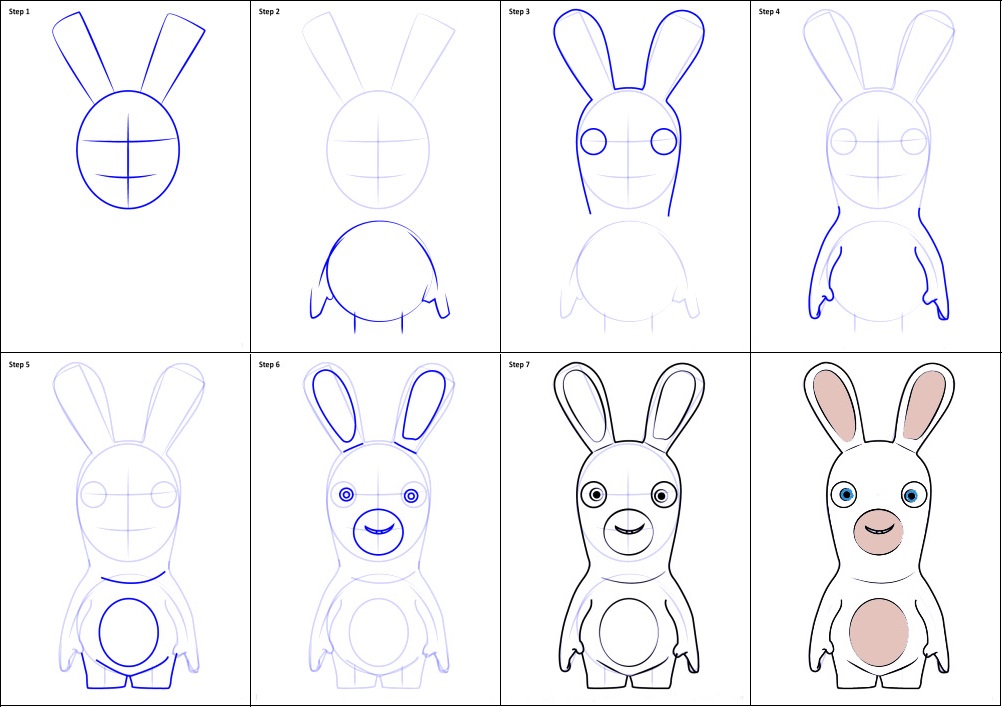Select the Step 1 head oval drawing

point(128,150)
